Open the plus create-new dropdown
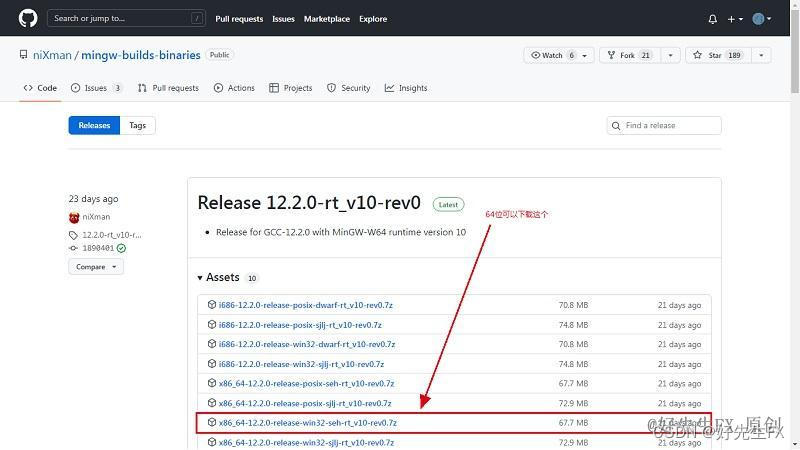The height and width of the screenshot is (450, 800). tap(735, 19)
